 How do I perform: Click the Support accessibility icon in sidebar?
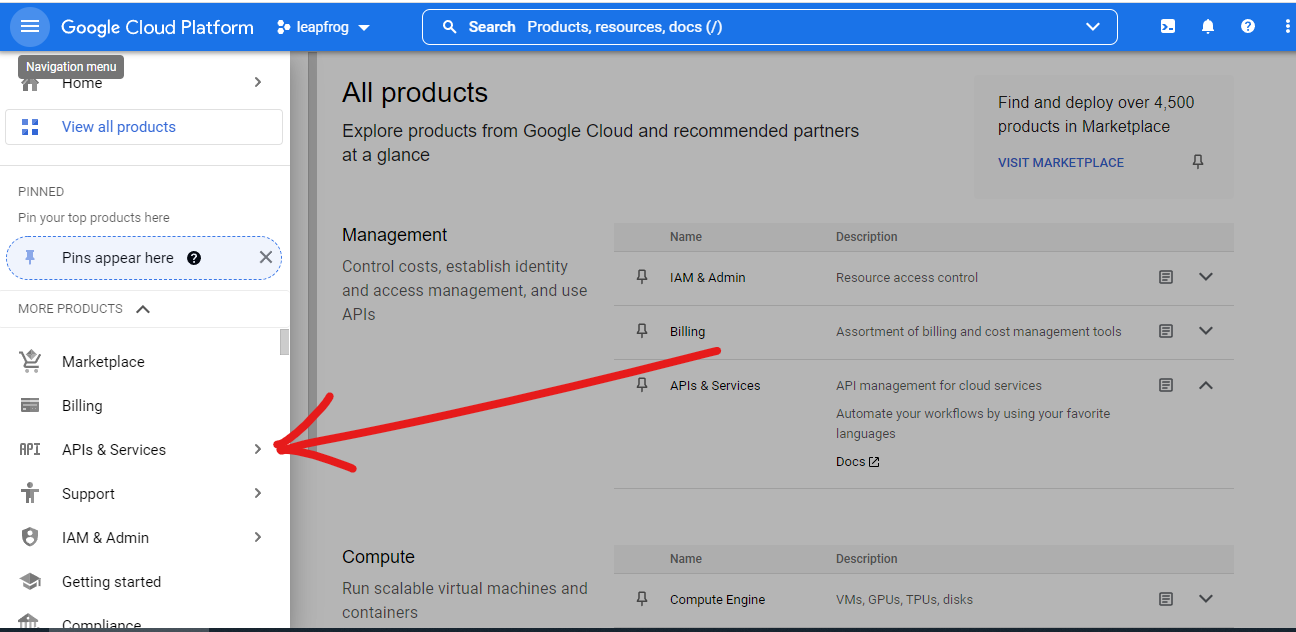(x=30, y=494)
